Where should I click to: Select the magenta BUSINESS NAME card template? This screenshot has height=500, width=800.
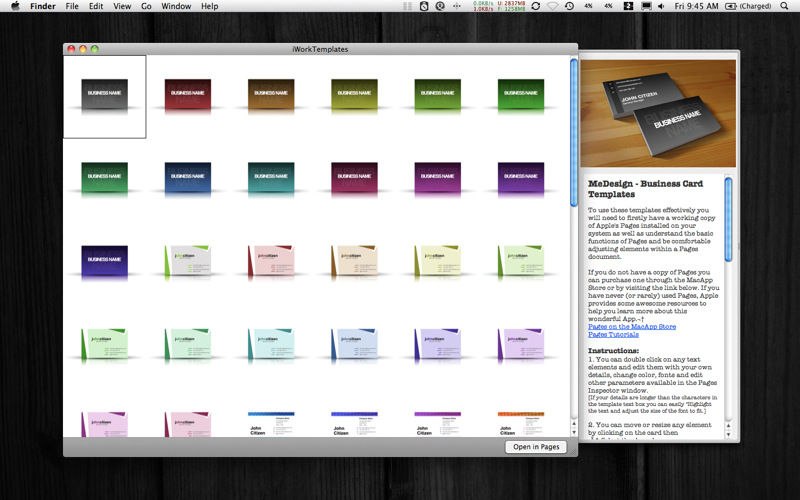[438, 178]
